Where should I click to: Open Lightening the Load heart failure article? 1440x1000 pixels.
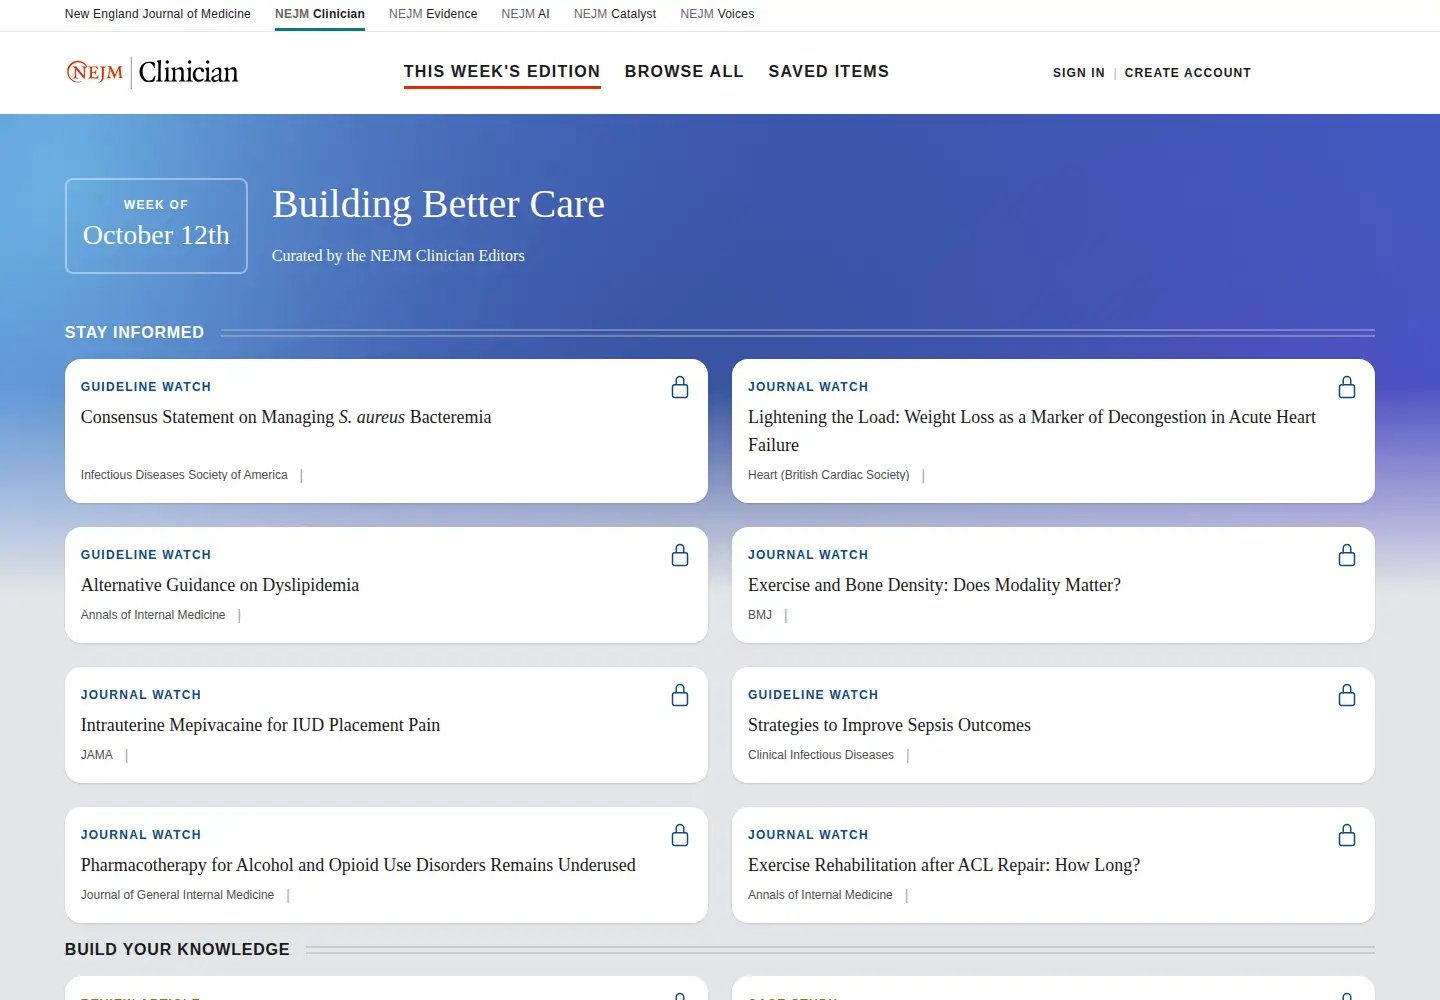tap(1032, 431)
